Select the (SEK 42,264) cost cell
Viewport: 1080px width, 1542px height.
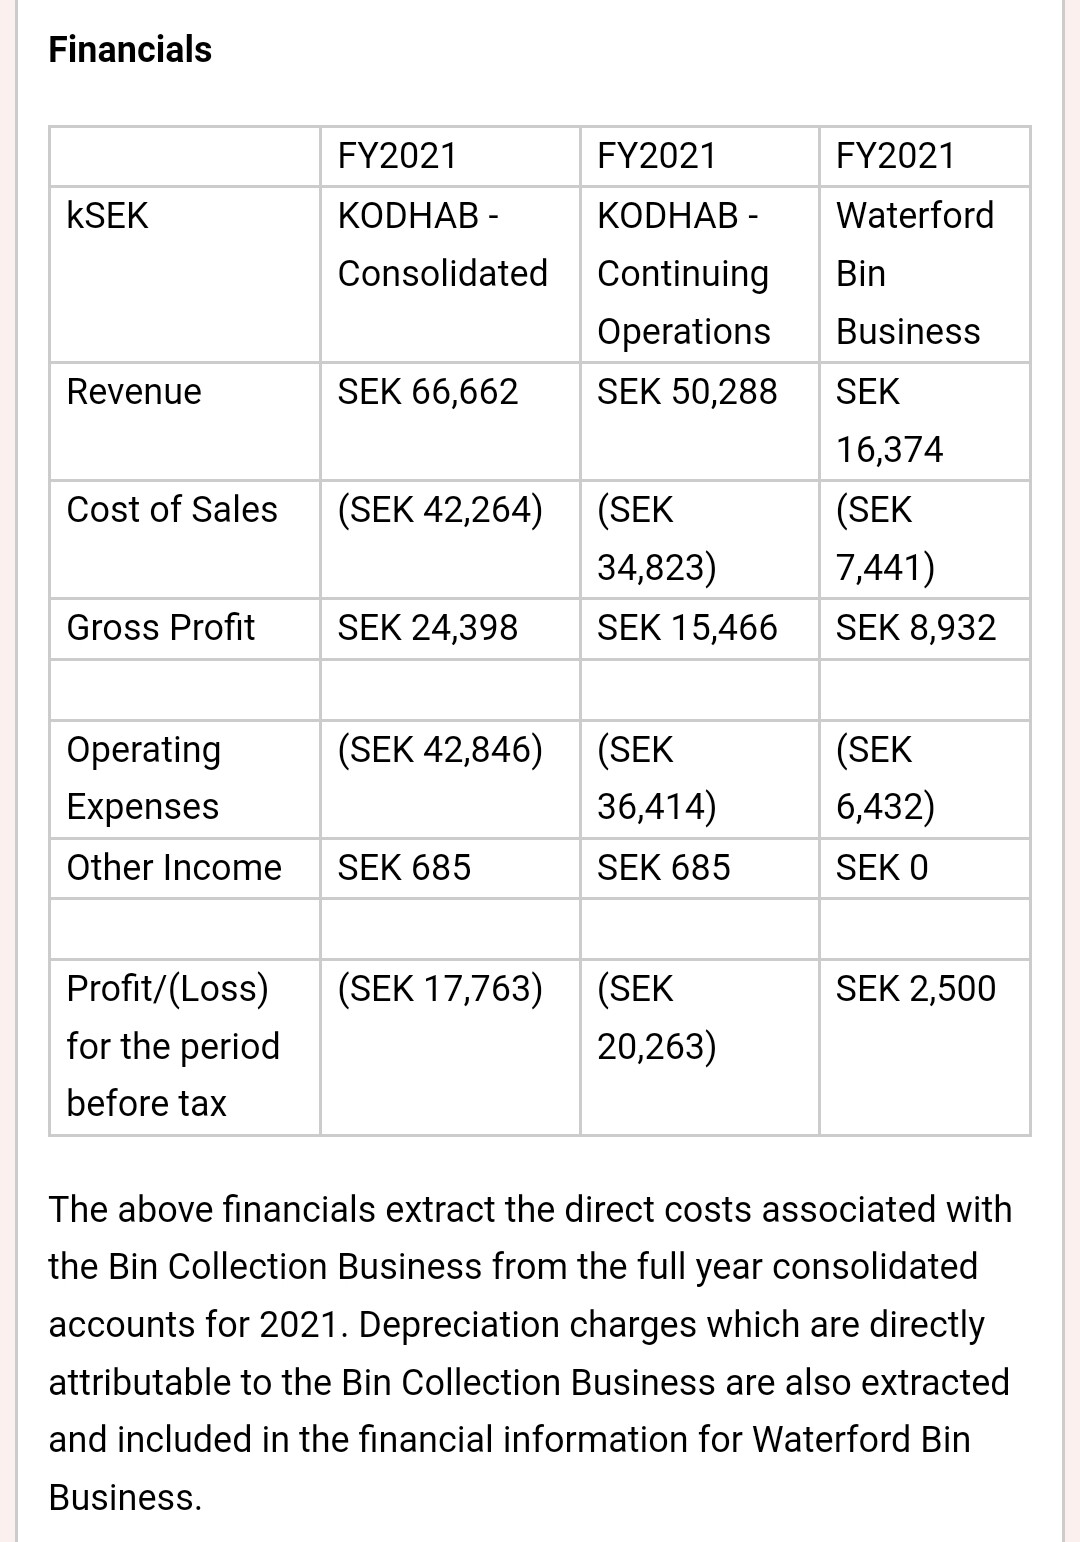click(440, 509)
